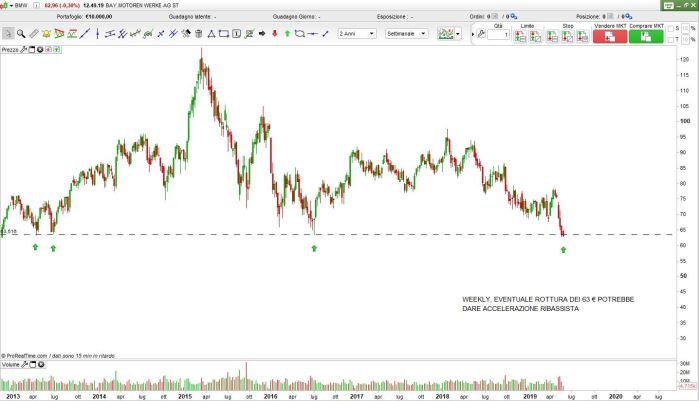The width and height of the screenshot is (699, 401).
Task: Pick the green up arrow marker tool
Action: click(287, 33)
